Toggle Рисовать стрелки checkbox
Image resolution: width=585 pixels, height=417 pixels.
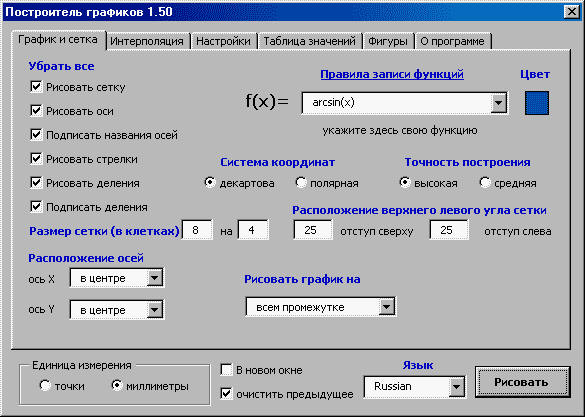(x=36, y=159)
